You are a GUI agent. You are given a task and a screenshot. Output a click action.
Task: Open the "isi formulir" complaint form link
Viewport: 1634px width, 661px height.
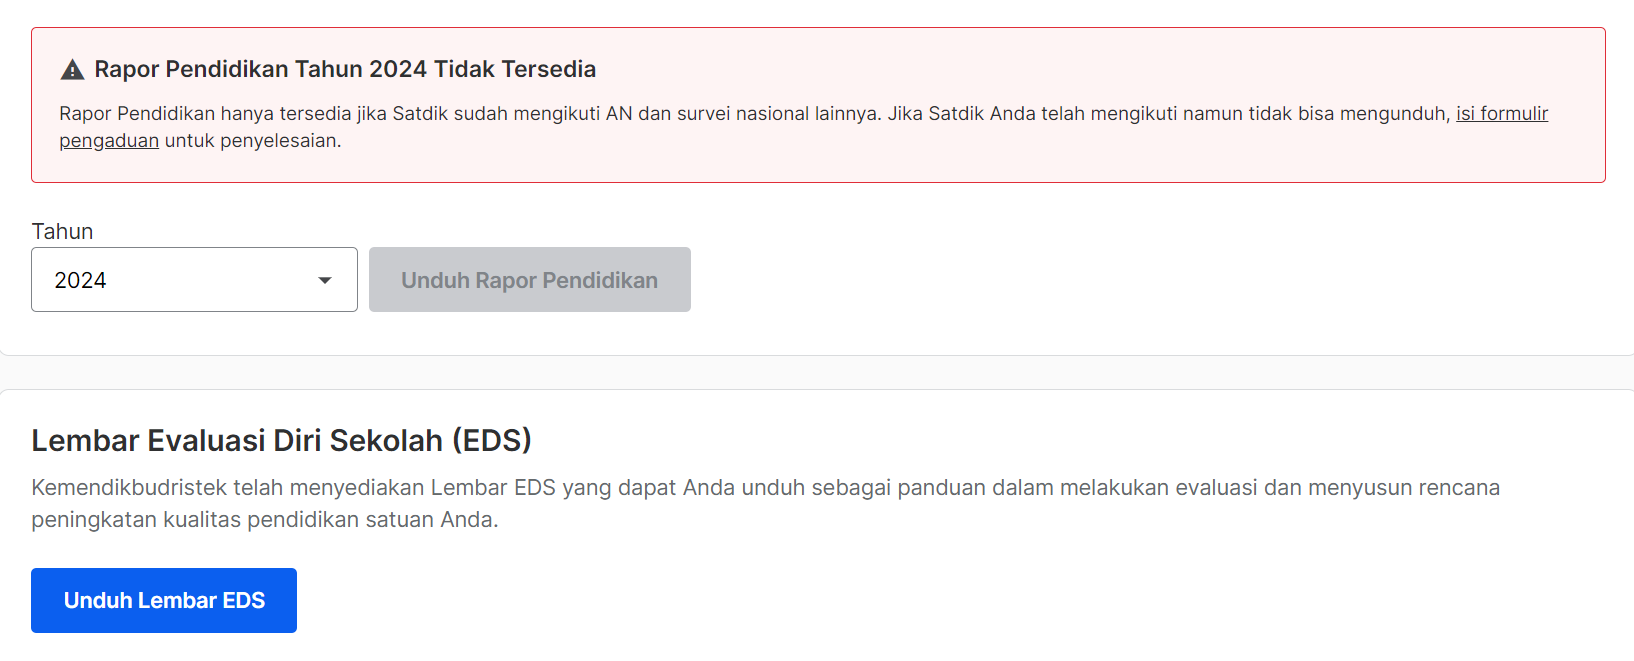[1501, 114]
